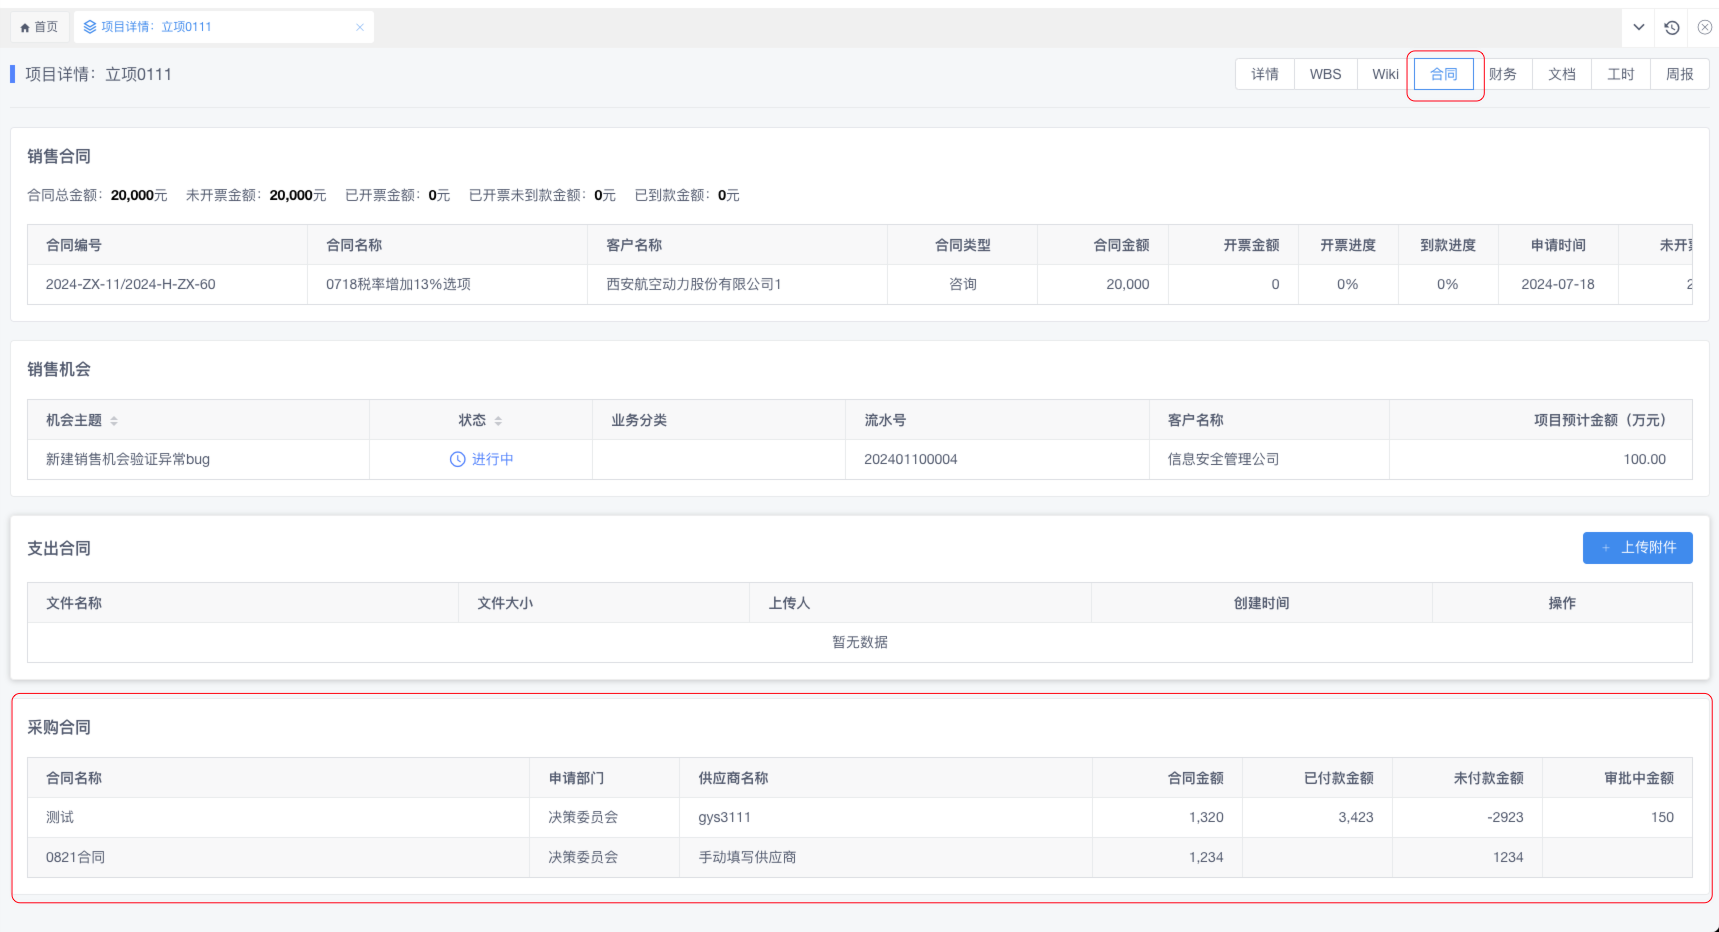Click the 进行中 status clock icon

coord(458,459)
